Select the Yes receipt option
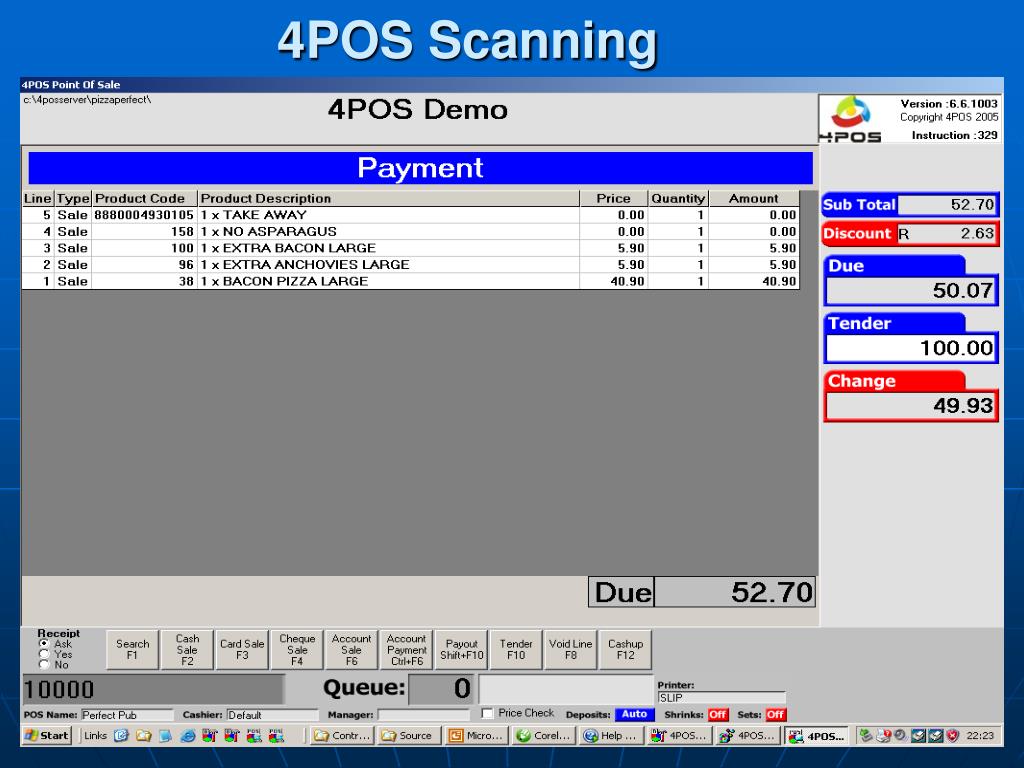Viewport: 1024px width, 768px height. pyautogui.click(x=44, y=654)
